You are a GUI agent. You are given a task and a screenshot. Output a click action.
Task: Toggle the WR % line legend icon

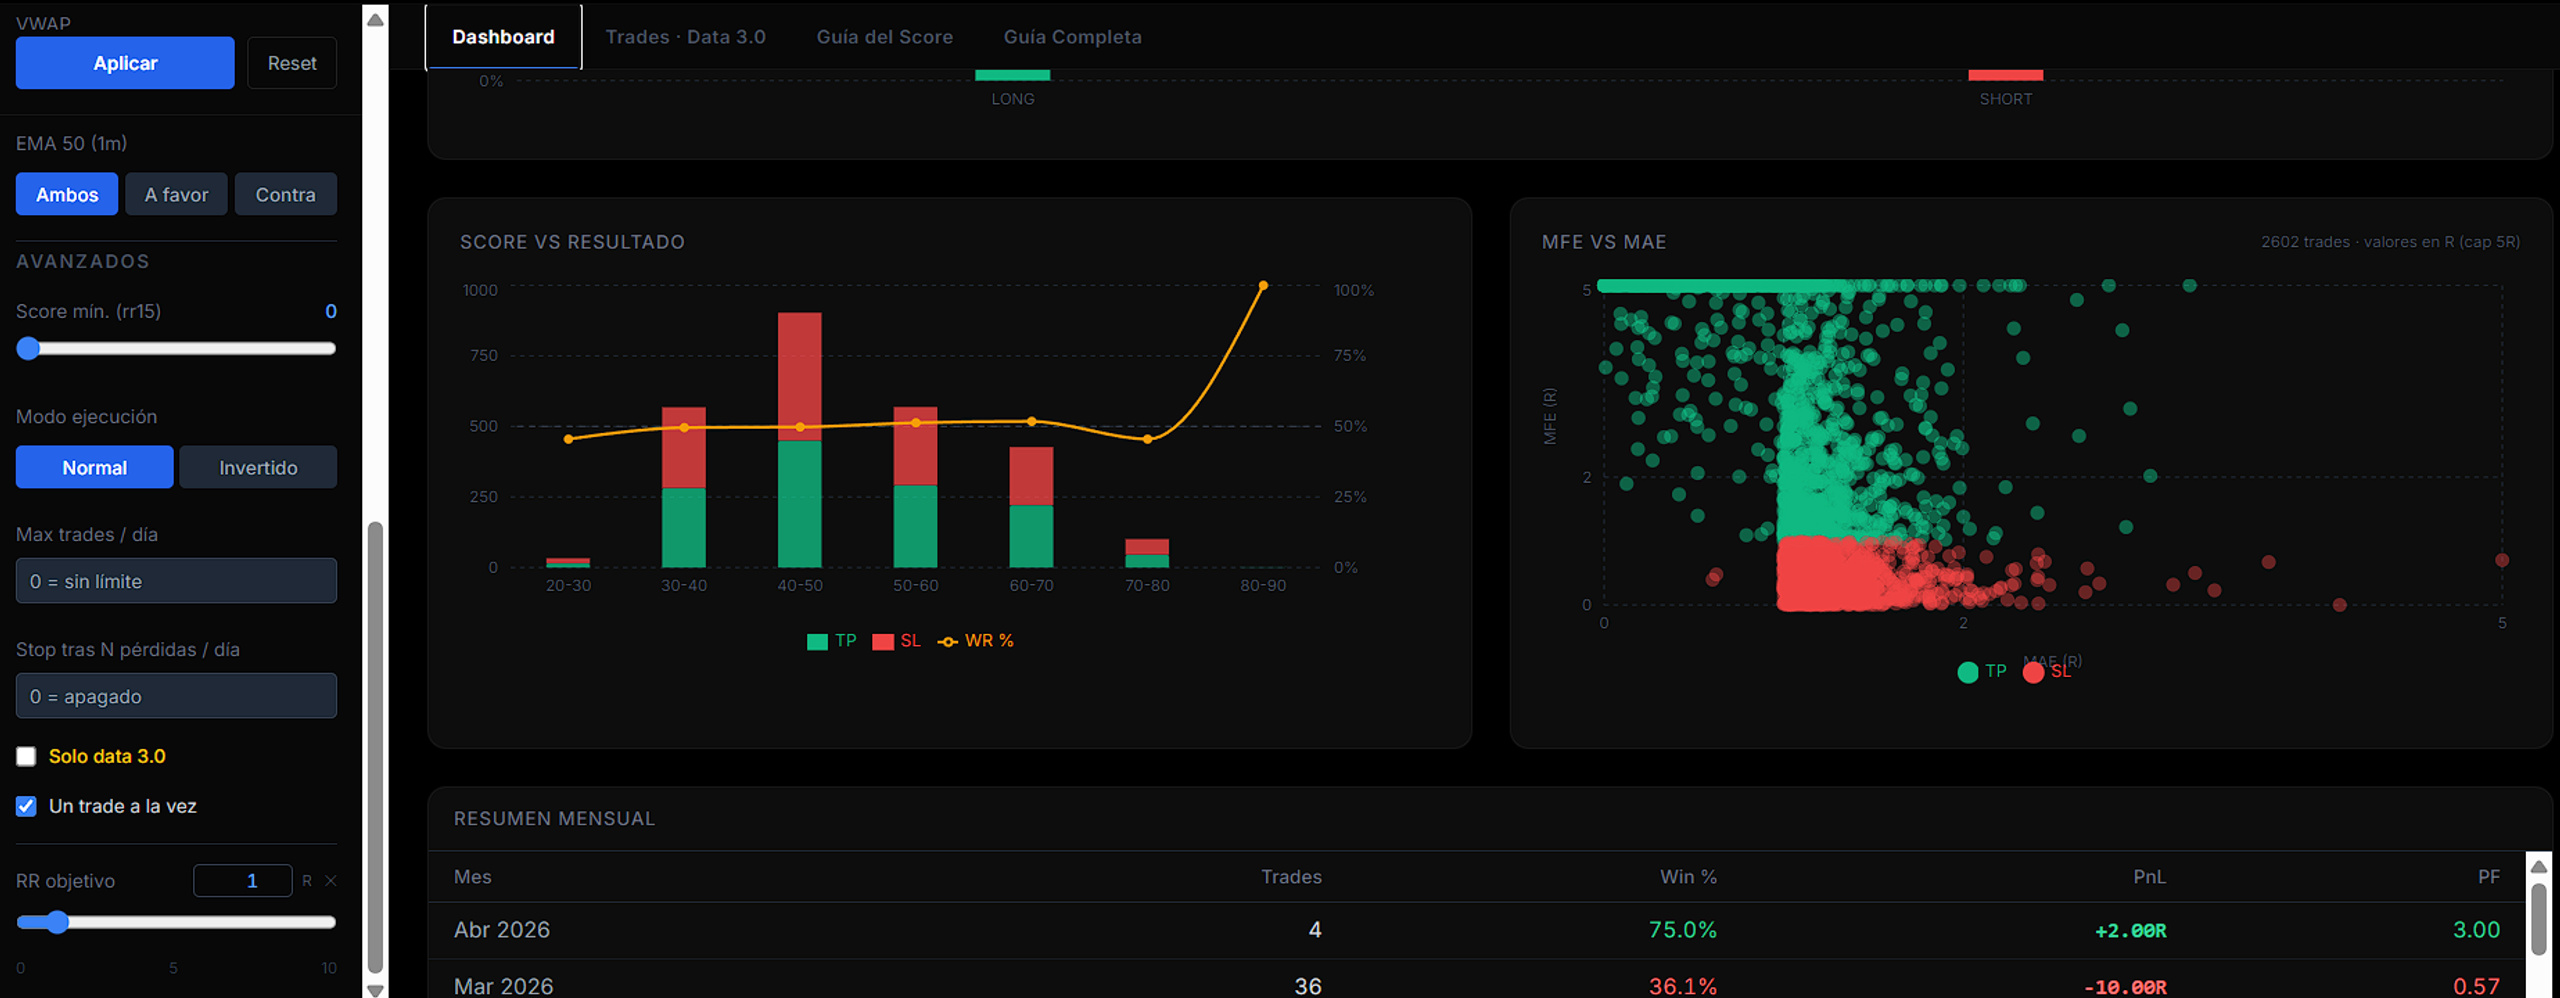947,642
